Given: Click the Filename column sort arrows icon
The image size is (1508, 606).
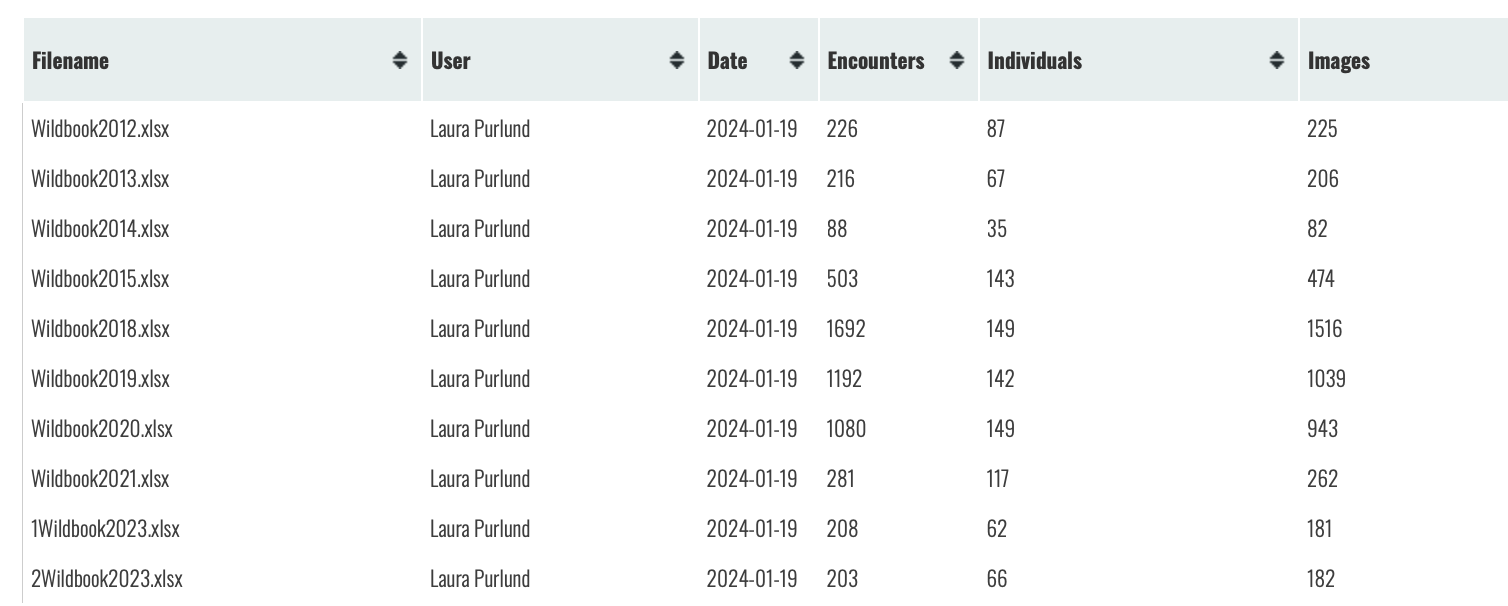Looking at the screenshot, I should point(400,60).
